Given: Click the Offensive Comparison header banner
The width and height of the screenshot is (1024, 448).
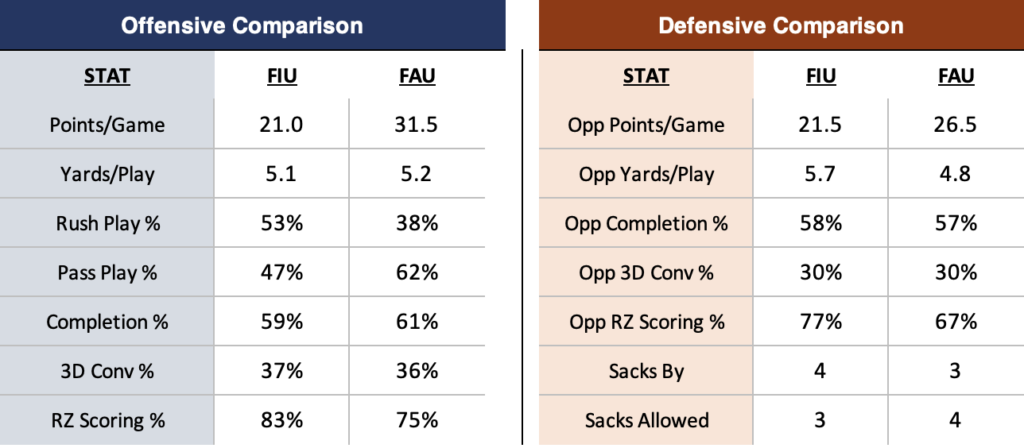Looking at the screenshot, I should (242, 25).
